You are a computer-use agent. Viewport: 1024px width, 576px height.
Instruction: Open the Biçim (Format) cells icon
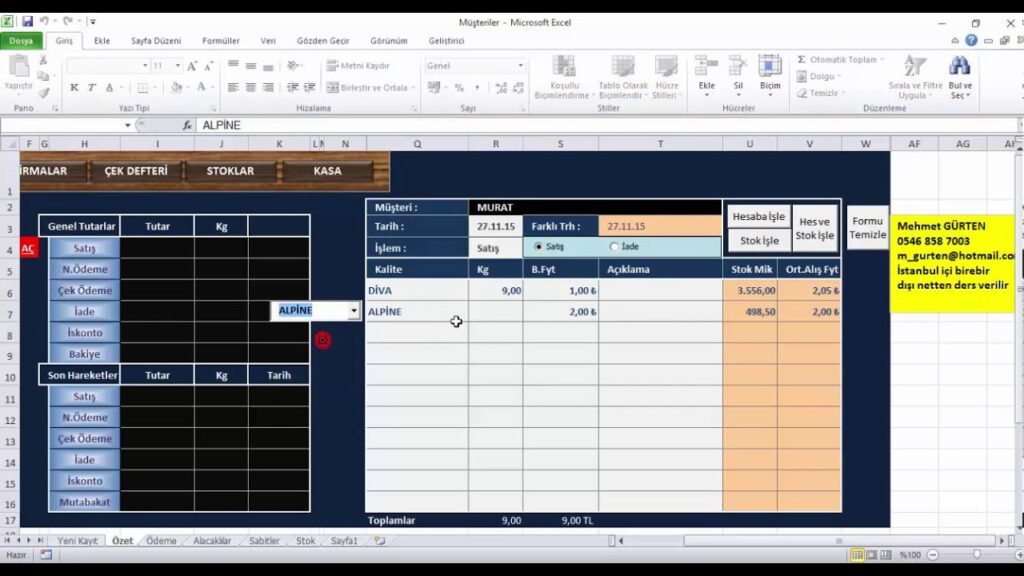coord(769,68)
